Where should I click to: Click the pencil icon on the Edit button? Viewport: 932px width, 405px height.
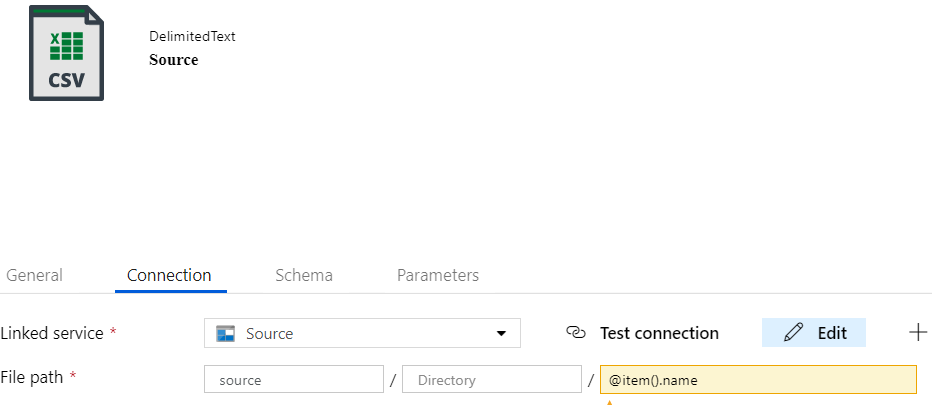coord(794,332)
